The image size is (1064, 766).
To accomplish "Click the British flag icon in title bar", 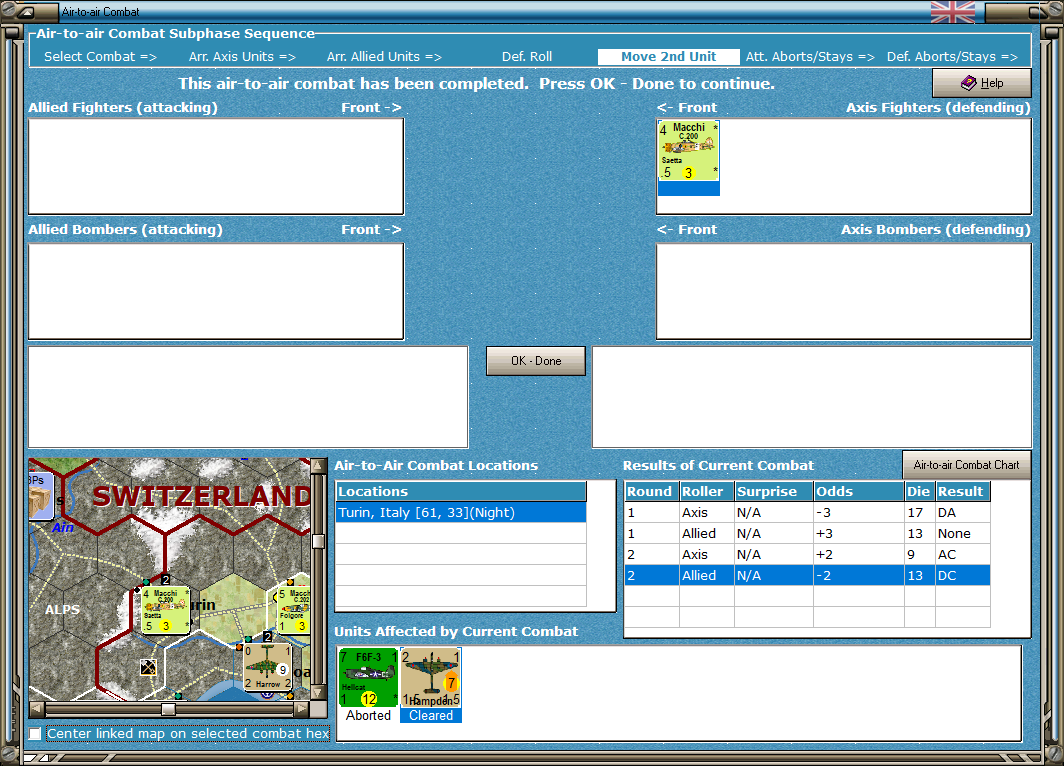I will (953, 12).
